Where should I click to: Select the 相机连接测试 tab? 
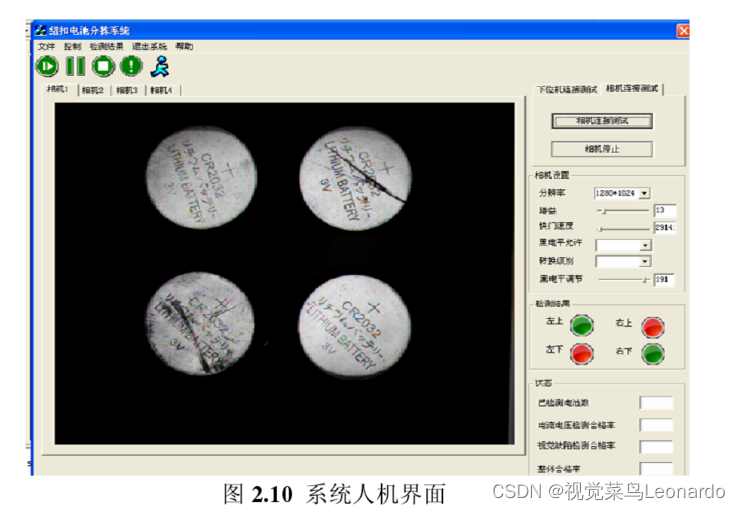click(x=632, y=88)
